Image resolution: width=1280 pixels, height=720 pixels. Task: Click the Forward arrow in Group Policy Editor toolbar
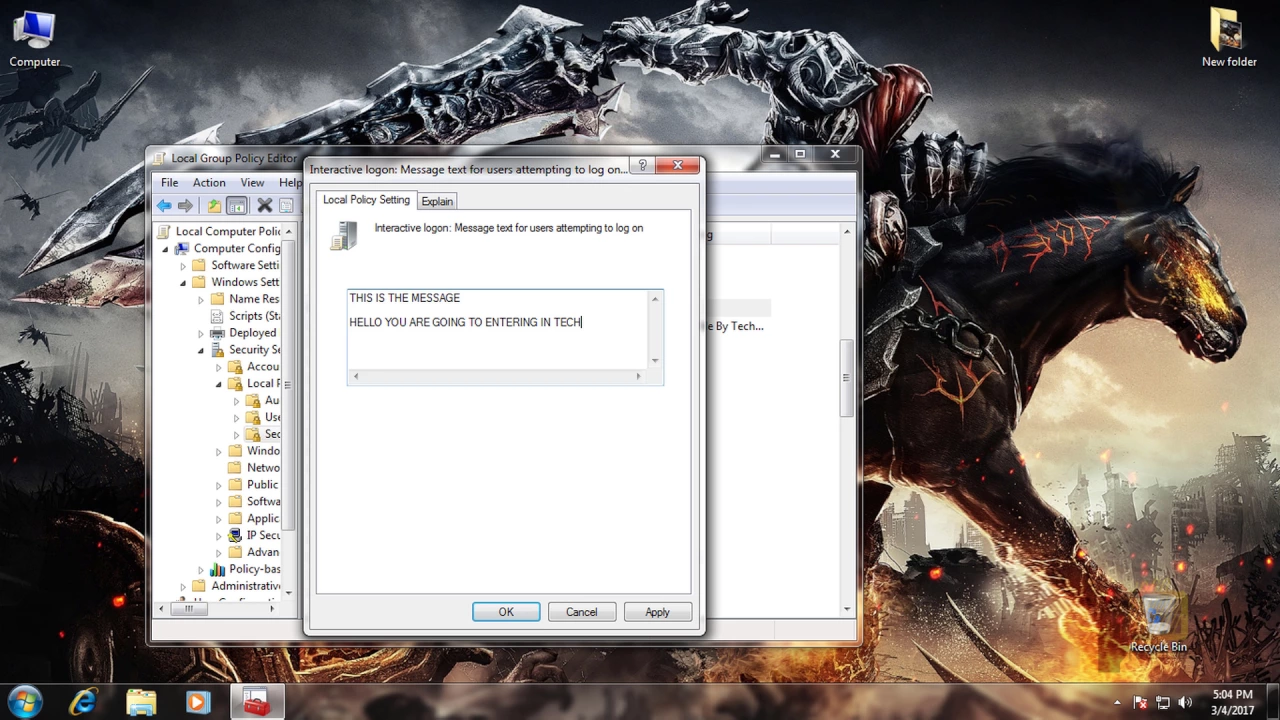pyautogui.click(x=185, y=206)
